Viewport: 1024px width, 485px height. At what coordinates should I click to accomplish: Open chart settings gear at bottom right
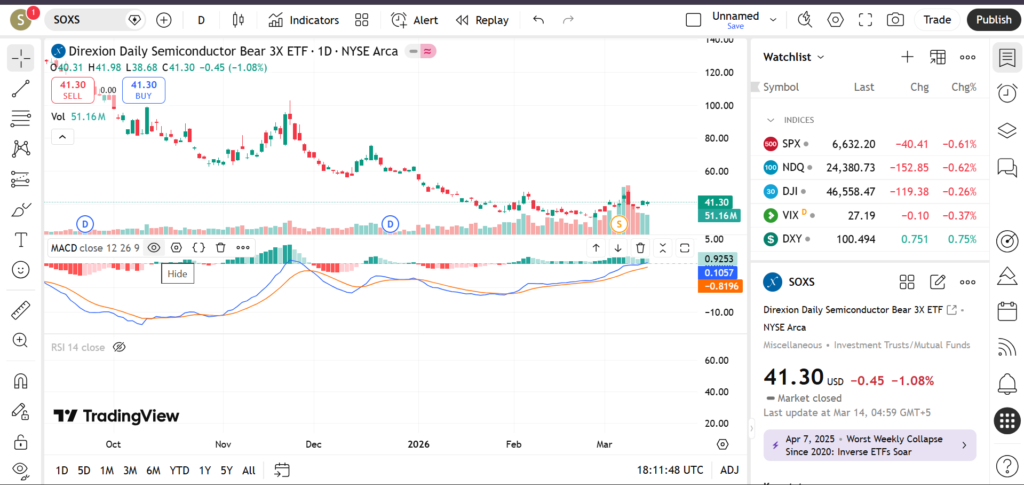coord(722,443)
